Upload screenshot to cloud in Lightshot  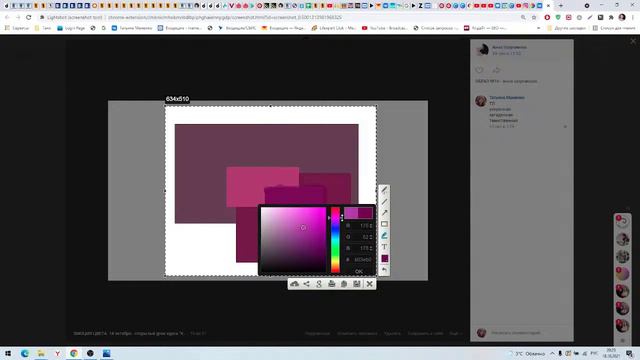point(294,284)
